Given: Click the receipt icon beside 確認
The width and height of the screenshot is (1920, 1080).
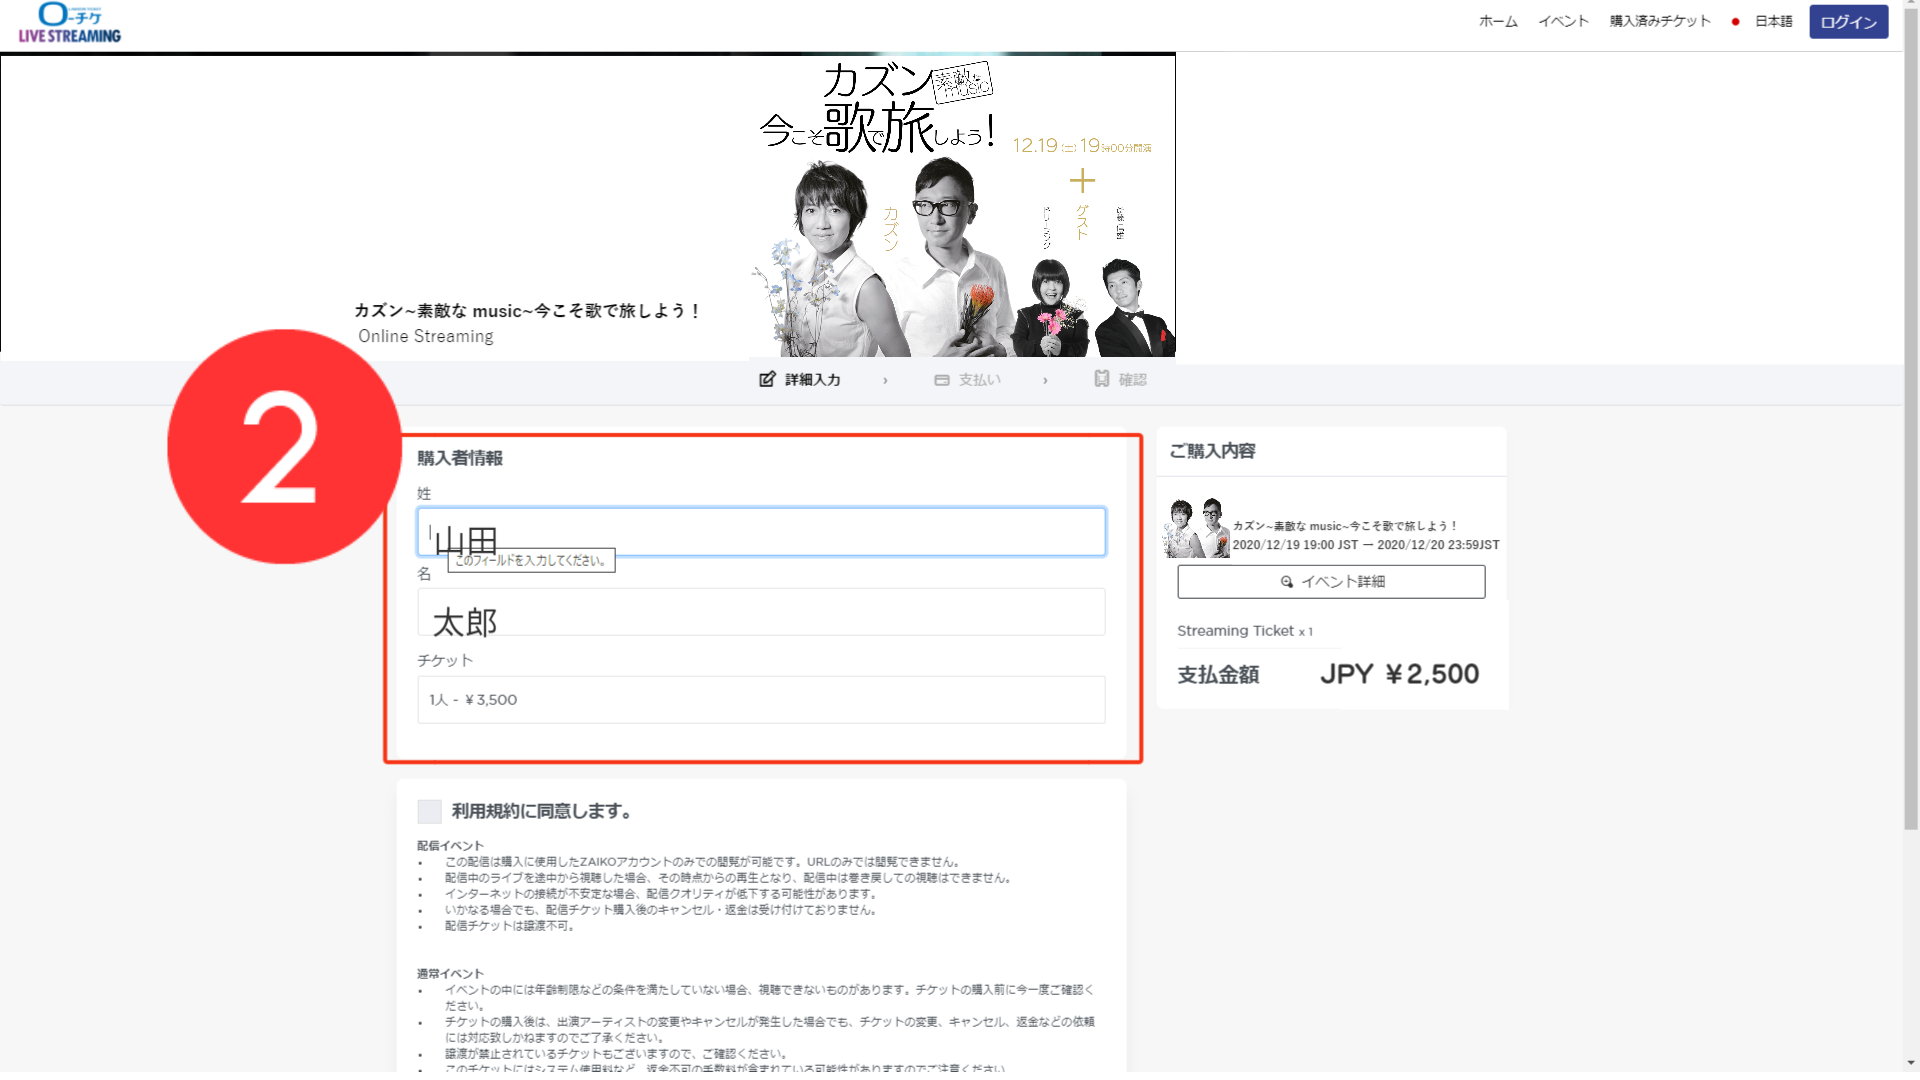Looking at the screenshot, I should (x=1102, y=379).
